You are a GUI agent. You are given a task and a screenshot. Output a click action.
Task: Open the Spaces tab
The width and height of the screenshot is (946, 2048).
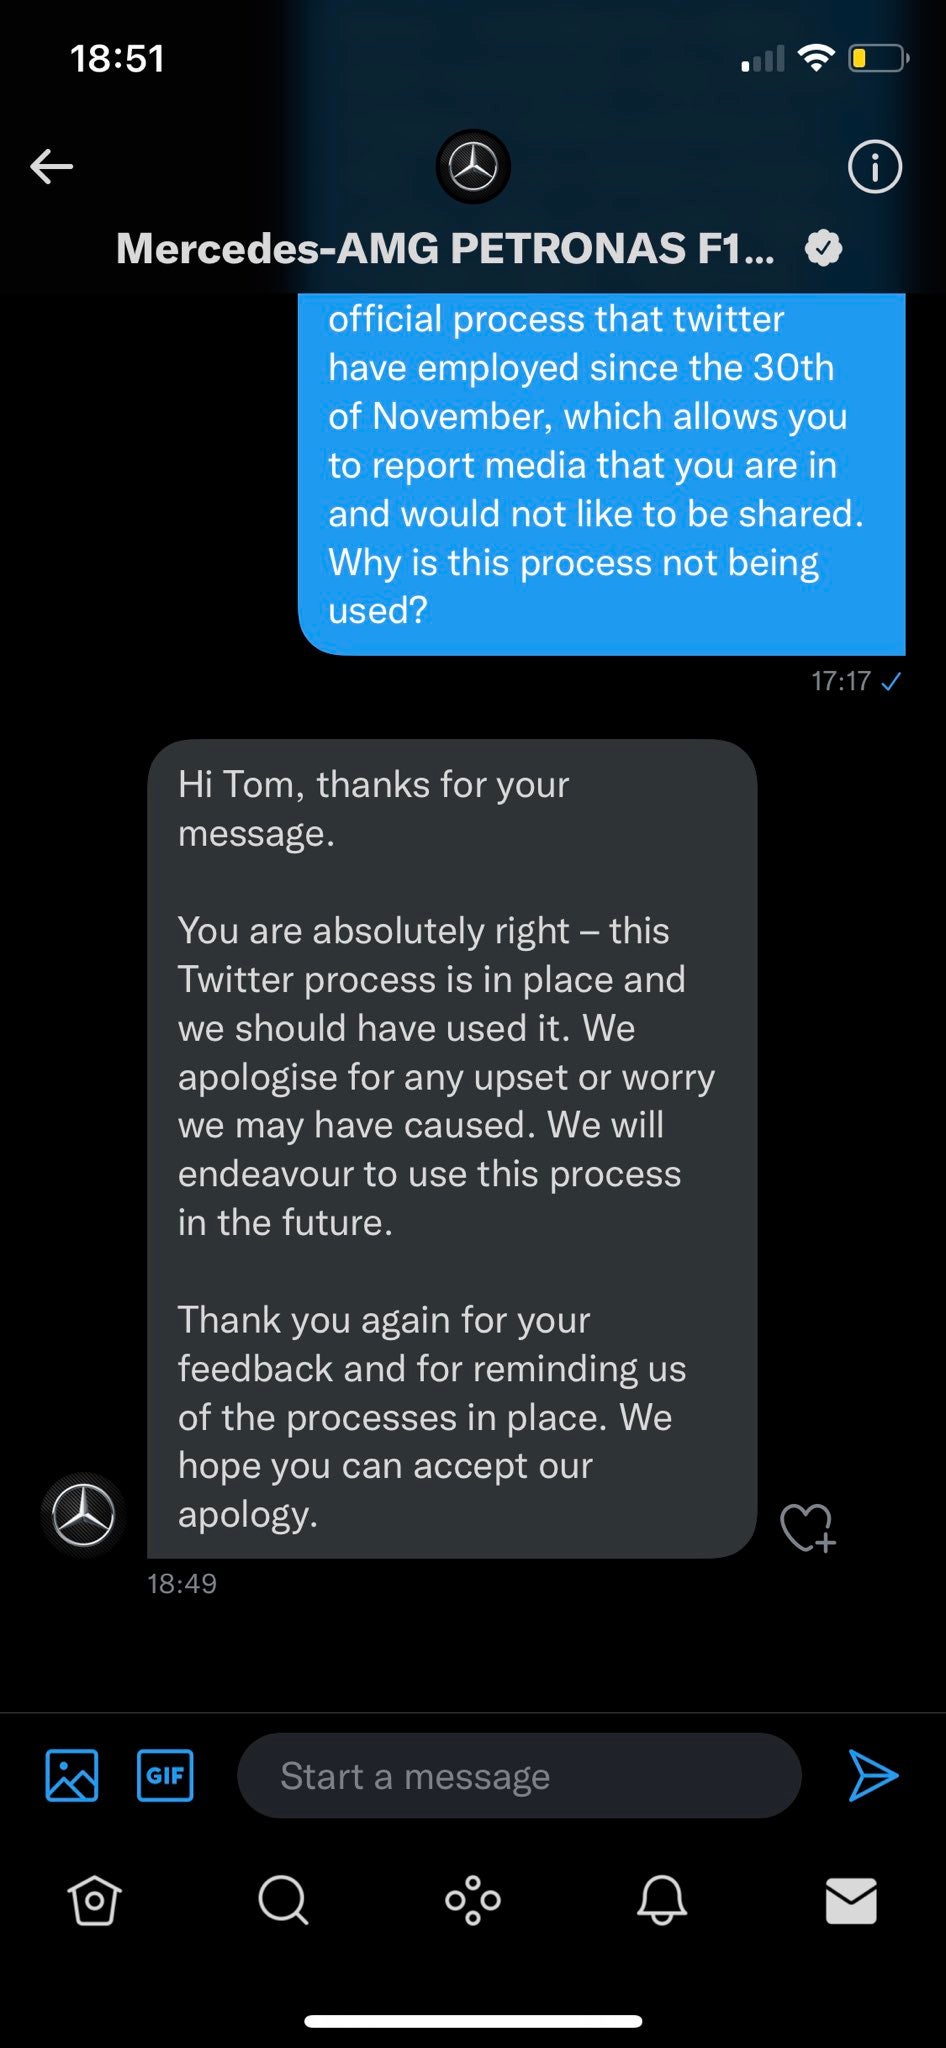pyautogui.click(x=473, y=1900)
